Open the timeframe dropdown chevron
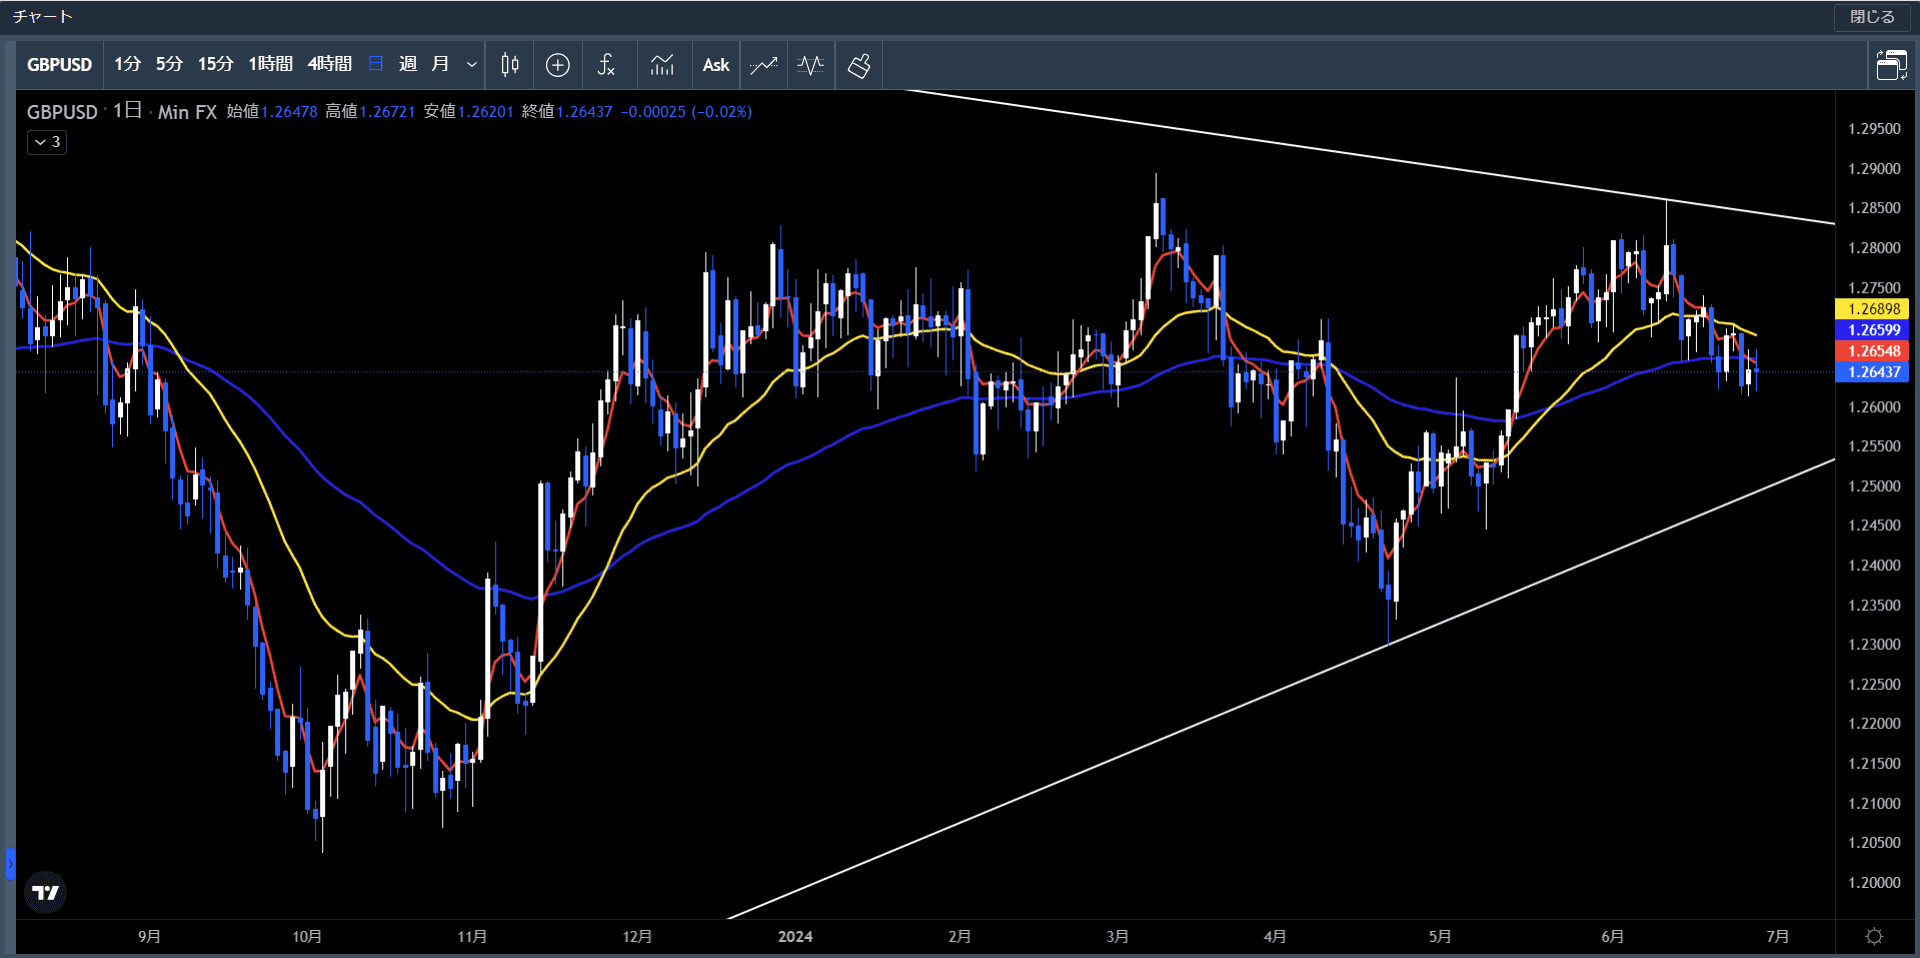The height and width of the screenshot is (958, 1920). [472, 65]
